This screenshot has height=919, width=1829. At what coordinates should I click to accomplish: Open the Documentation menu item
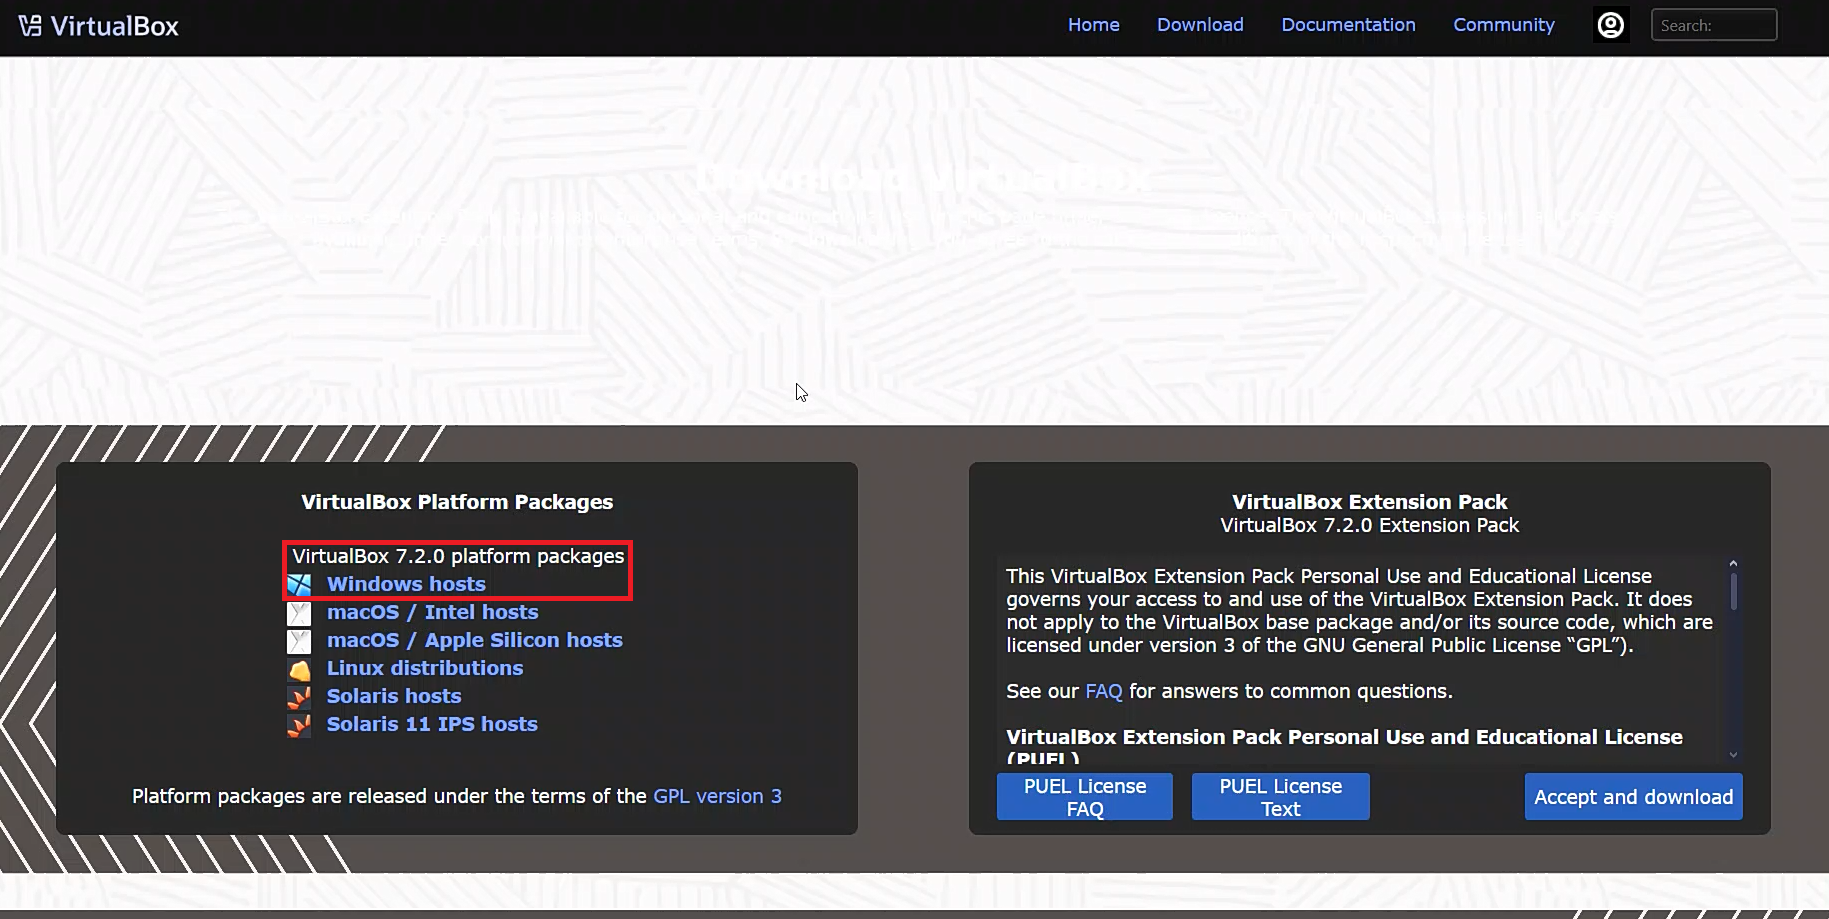(x=1348, y=25)
